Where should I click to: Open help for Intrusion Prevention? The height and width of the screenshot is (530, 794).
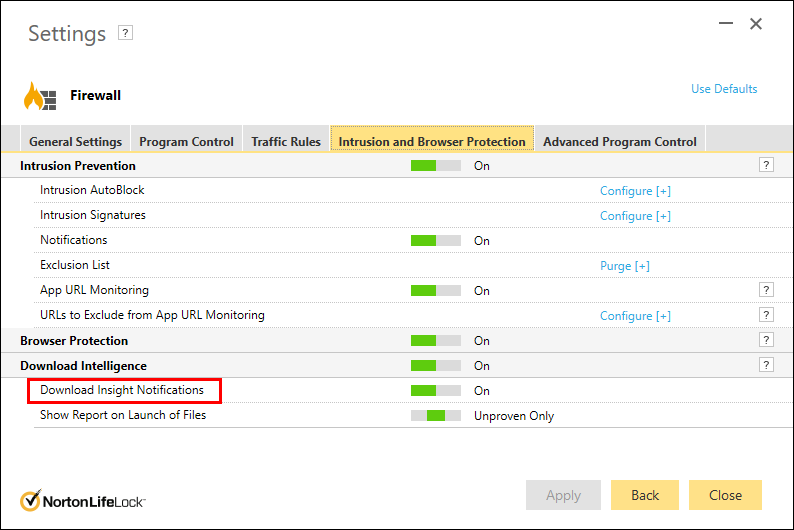[x=766, y=165]
